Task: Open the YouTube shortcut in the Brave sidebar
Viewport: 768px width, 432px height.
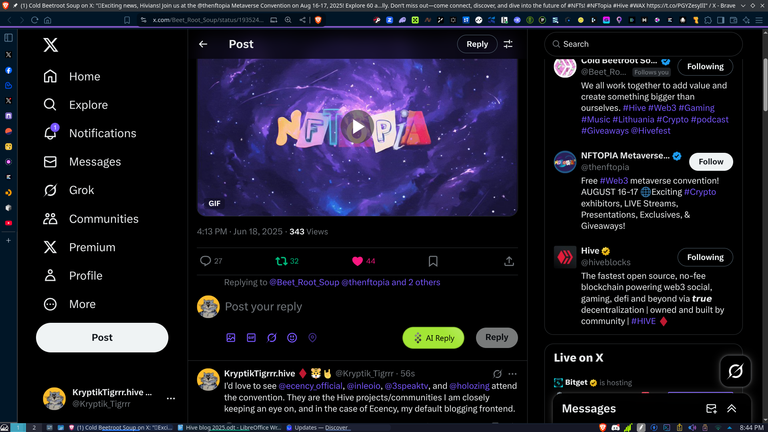Action: (8, 223)
